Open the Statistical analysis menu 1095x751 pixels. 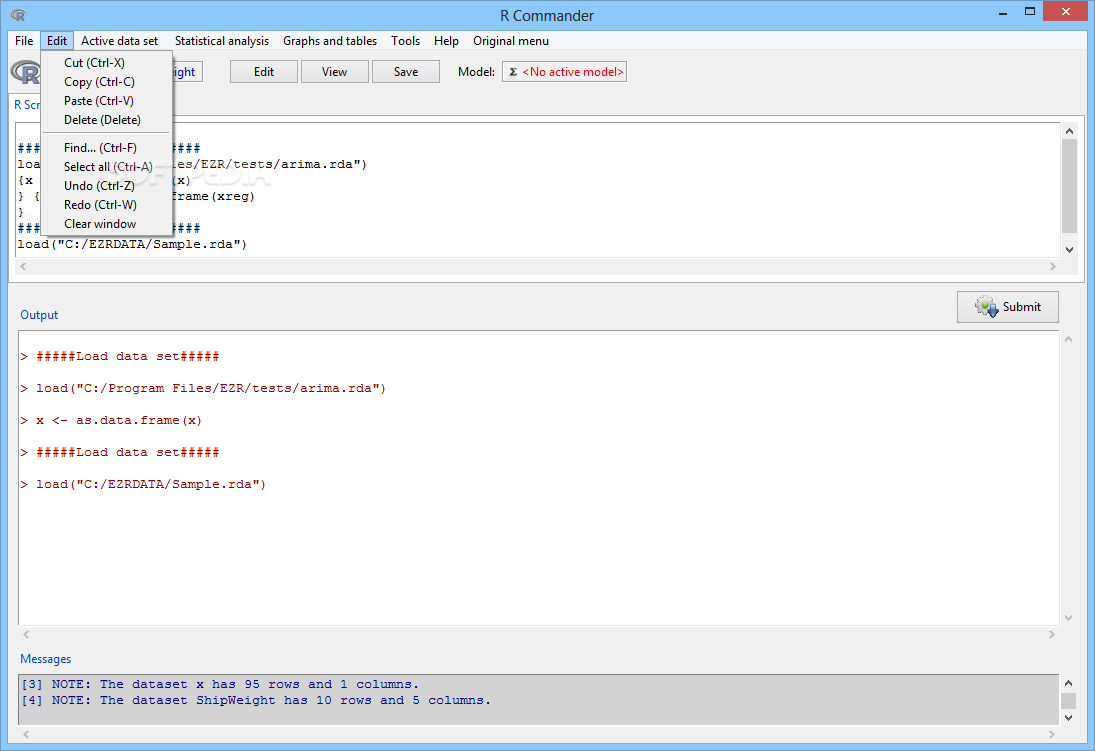point(221,41)
